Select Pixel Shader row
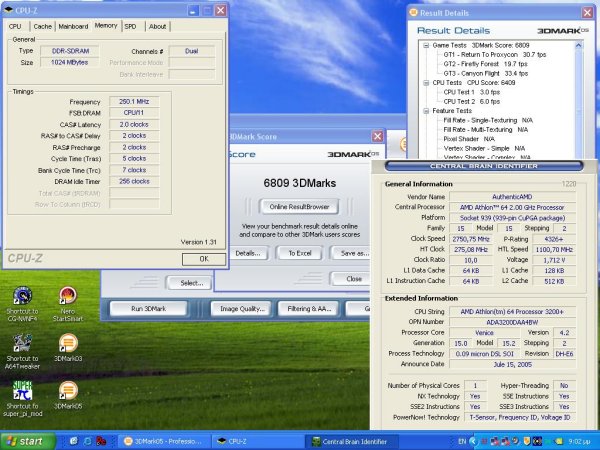Screen dimensions: 600x450 point(469,139)
